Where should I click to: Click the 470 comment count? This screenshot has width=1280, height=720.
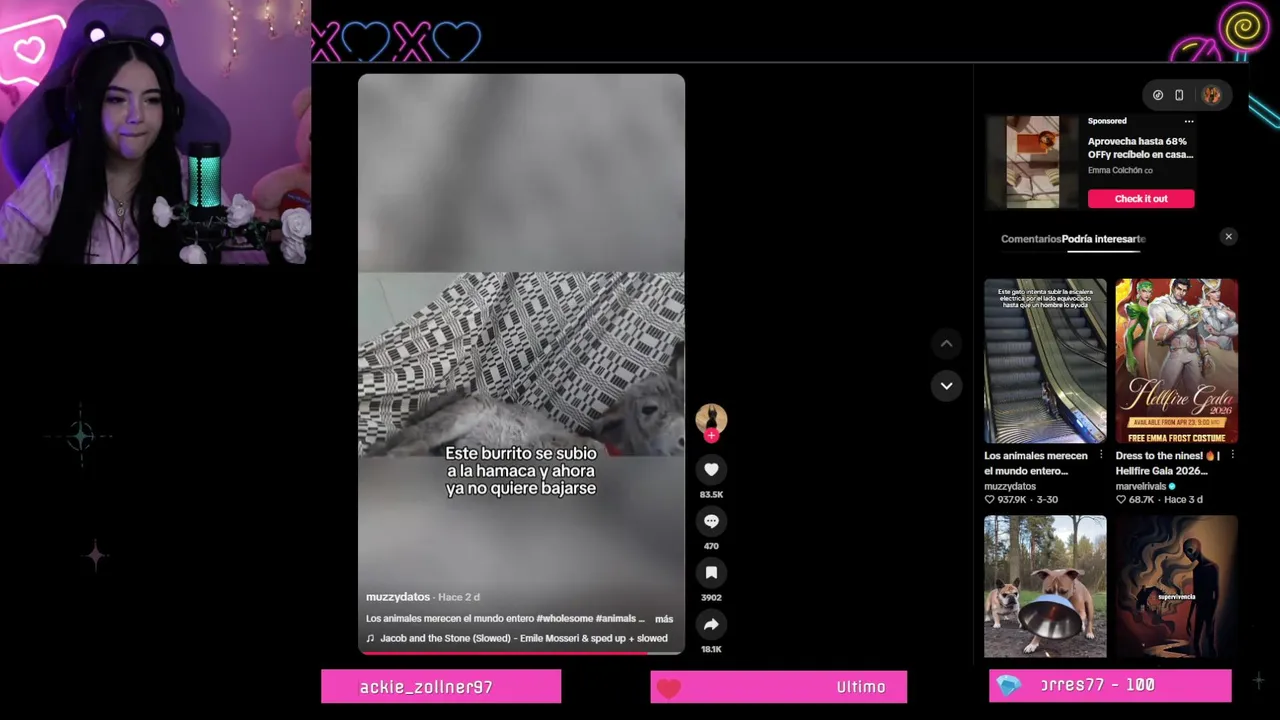click(x=711, y=546)
